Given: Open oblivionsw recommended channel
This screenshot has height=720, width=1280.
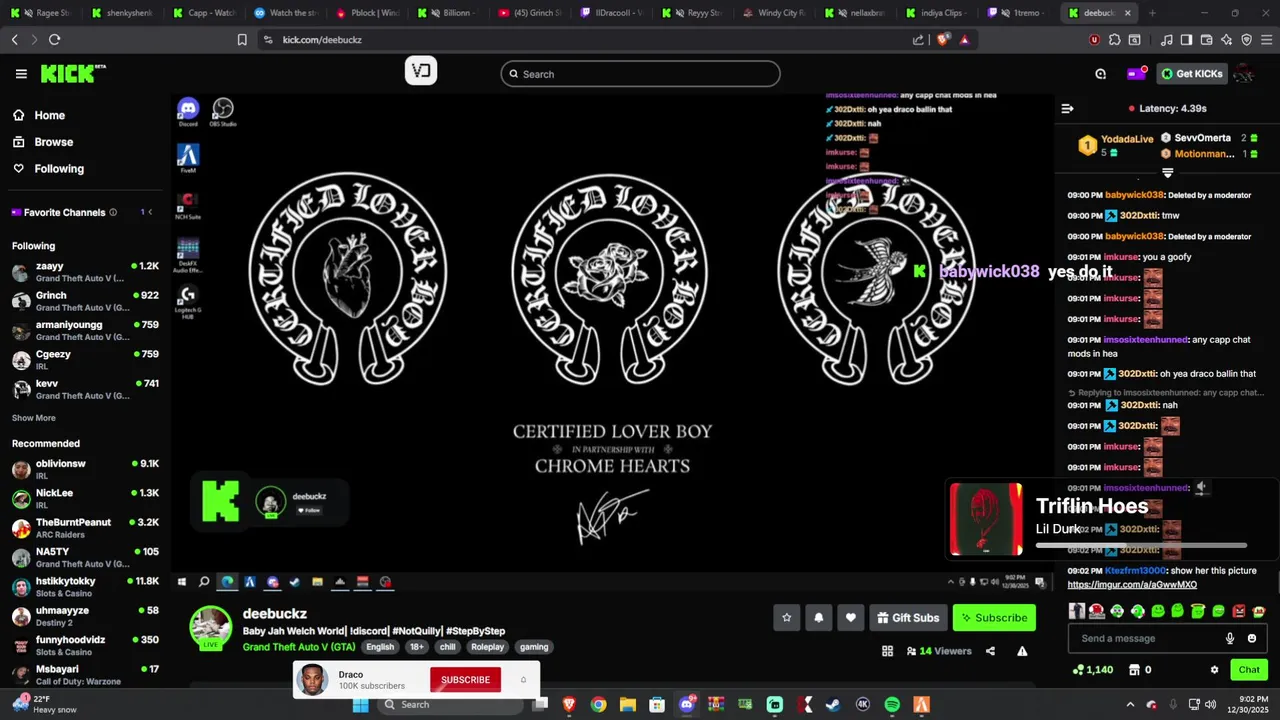Looking at the screenshot, I should [85, 469].
